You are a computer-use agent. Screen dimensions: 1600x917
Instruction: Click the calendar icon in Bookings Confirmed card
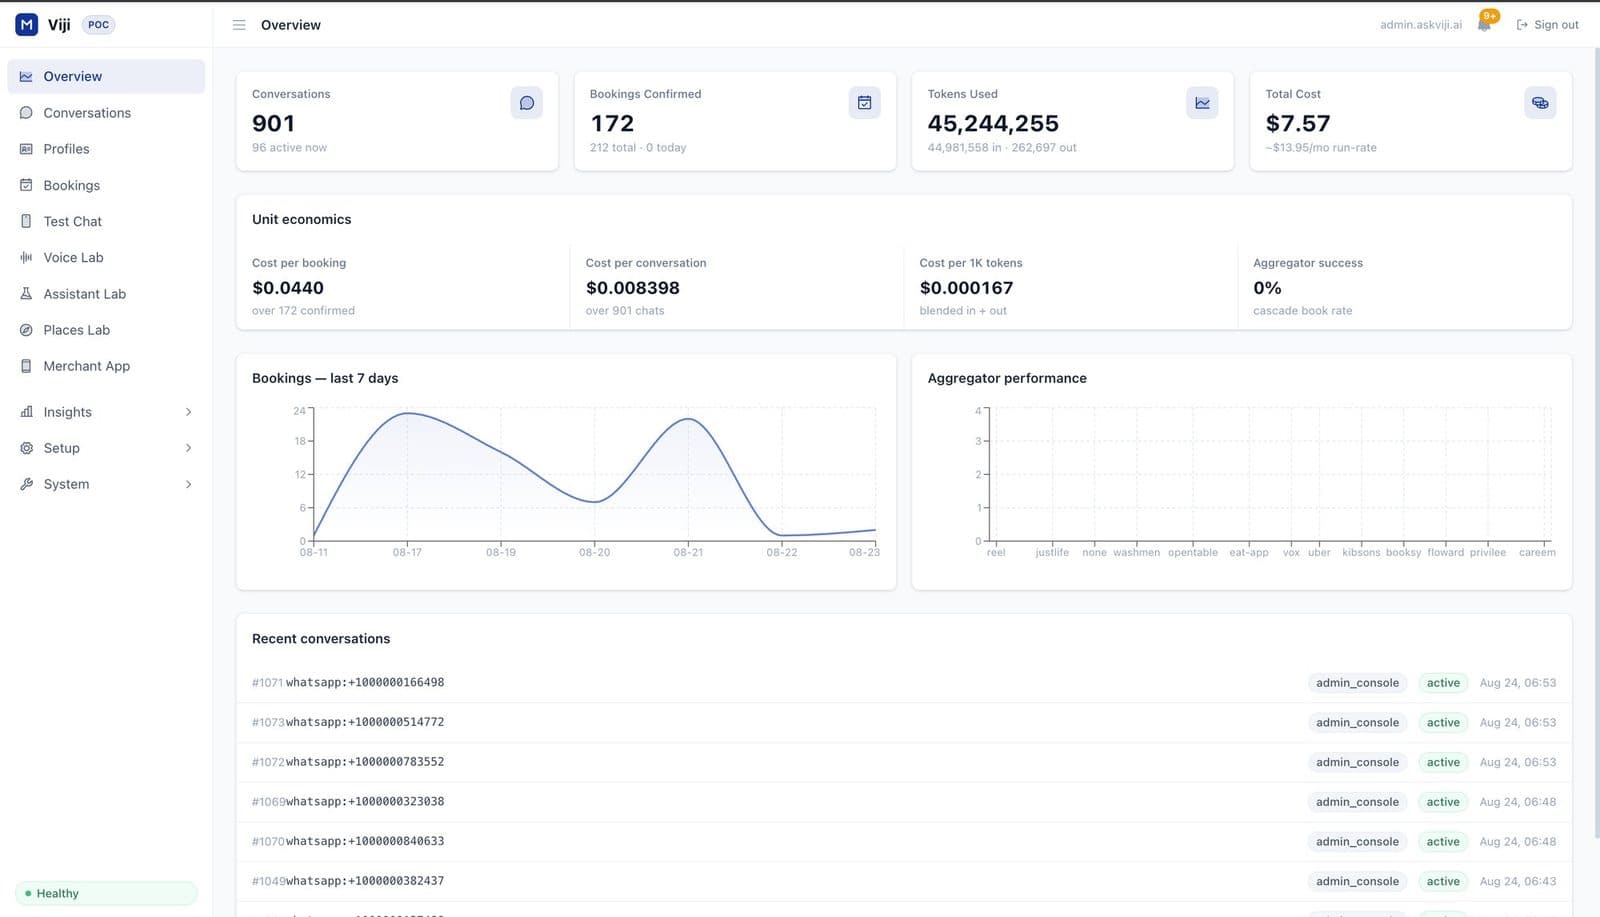pyautogui.click(x=865, y=103)
